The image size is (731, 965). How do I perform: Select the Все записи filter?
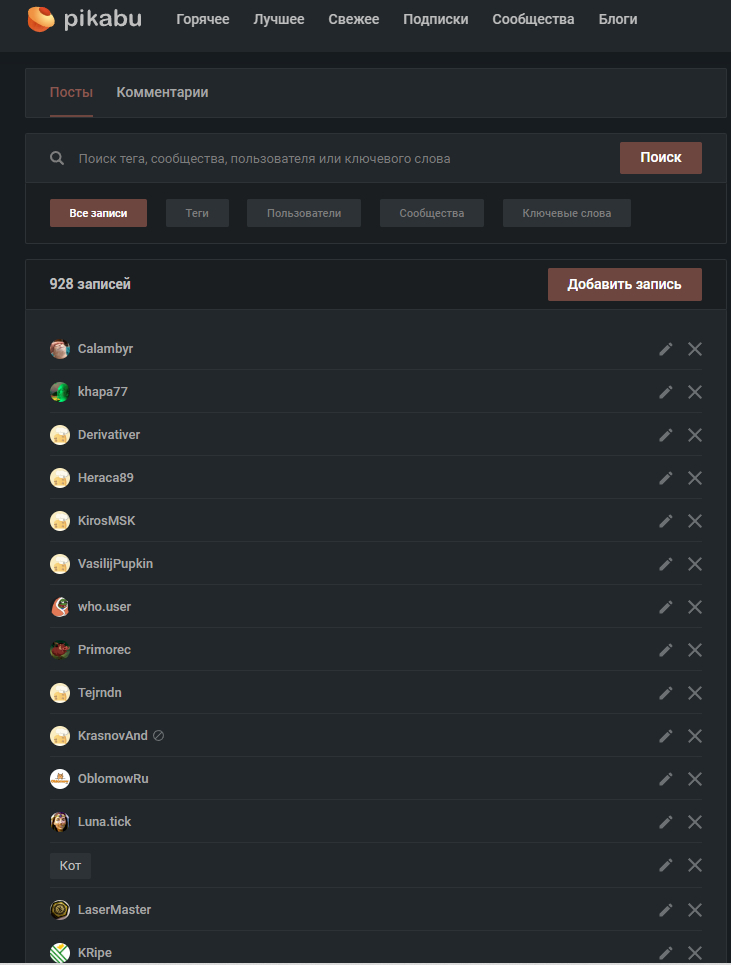(x=98, y=213)
